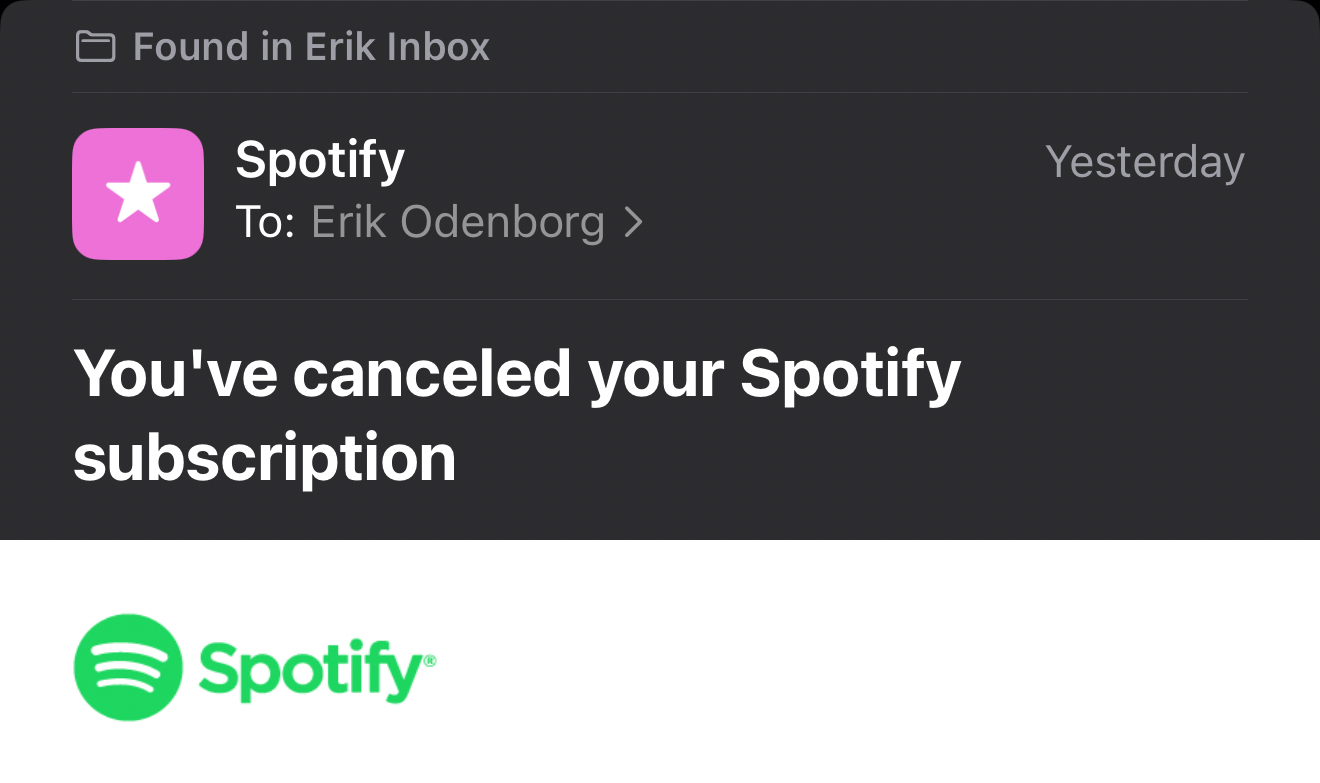Tap the word "canceled" in the subject line
This screenshot has width=1320, height=783.
pyautogui.click(x=432, y=374)
